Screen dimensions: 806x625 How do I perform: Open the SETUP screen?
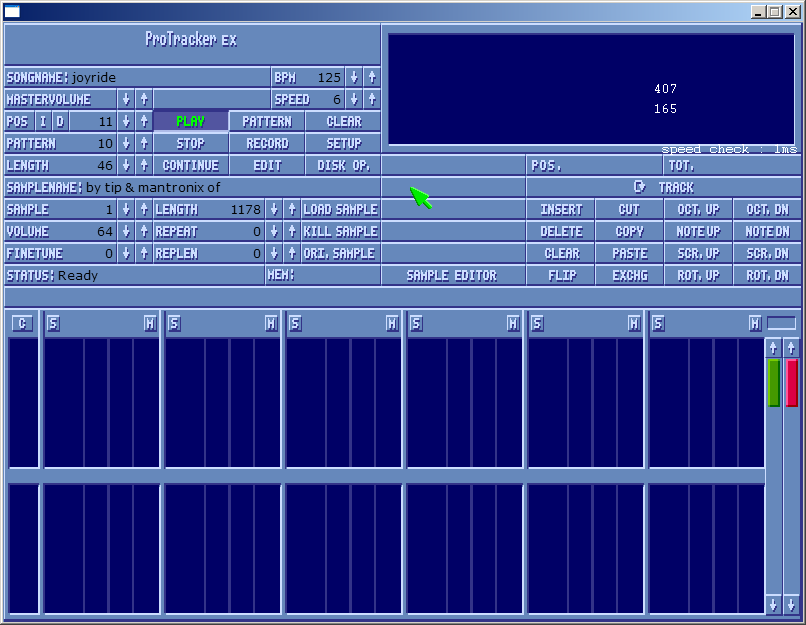point(343,143)
